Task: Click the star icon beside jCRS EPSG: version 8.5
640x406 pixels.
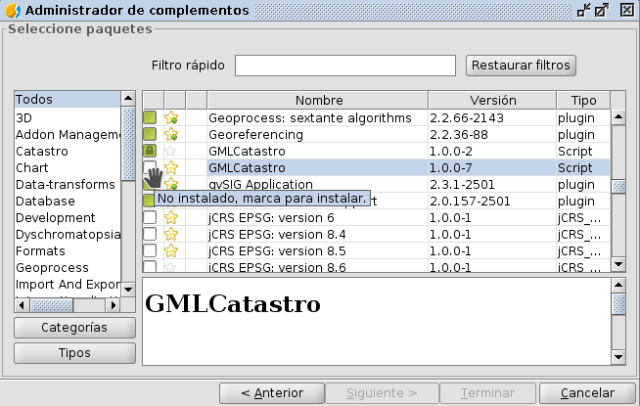Action: pos(171,251)
